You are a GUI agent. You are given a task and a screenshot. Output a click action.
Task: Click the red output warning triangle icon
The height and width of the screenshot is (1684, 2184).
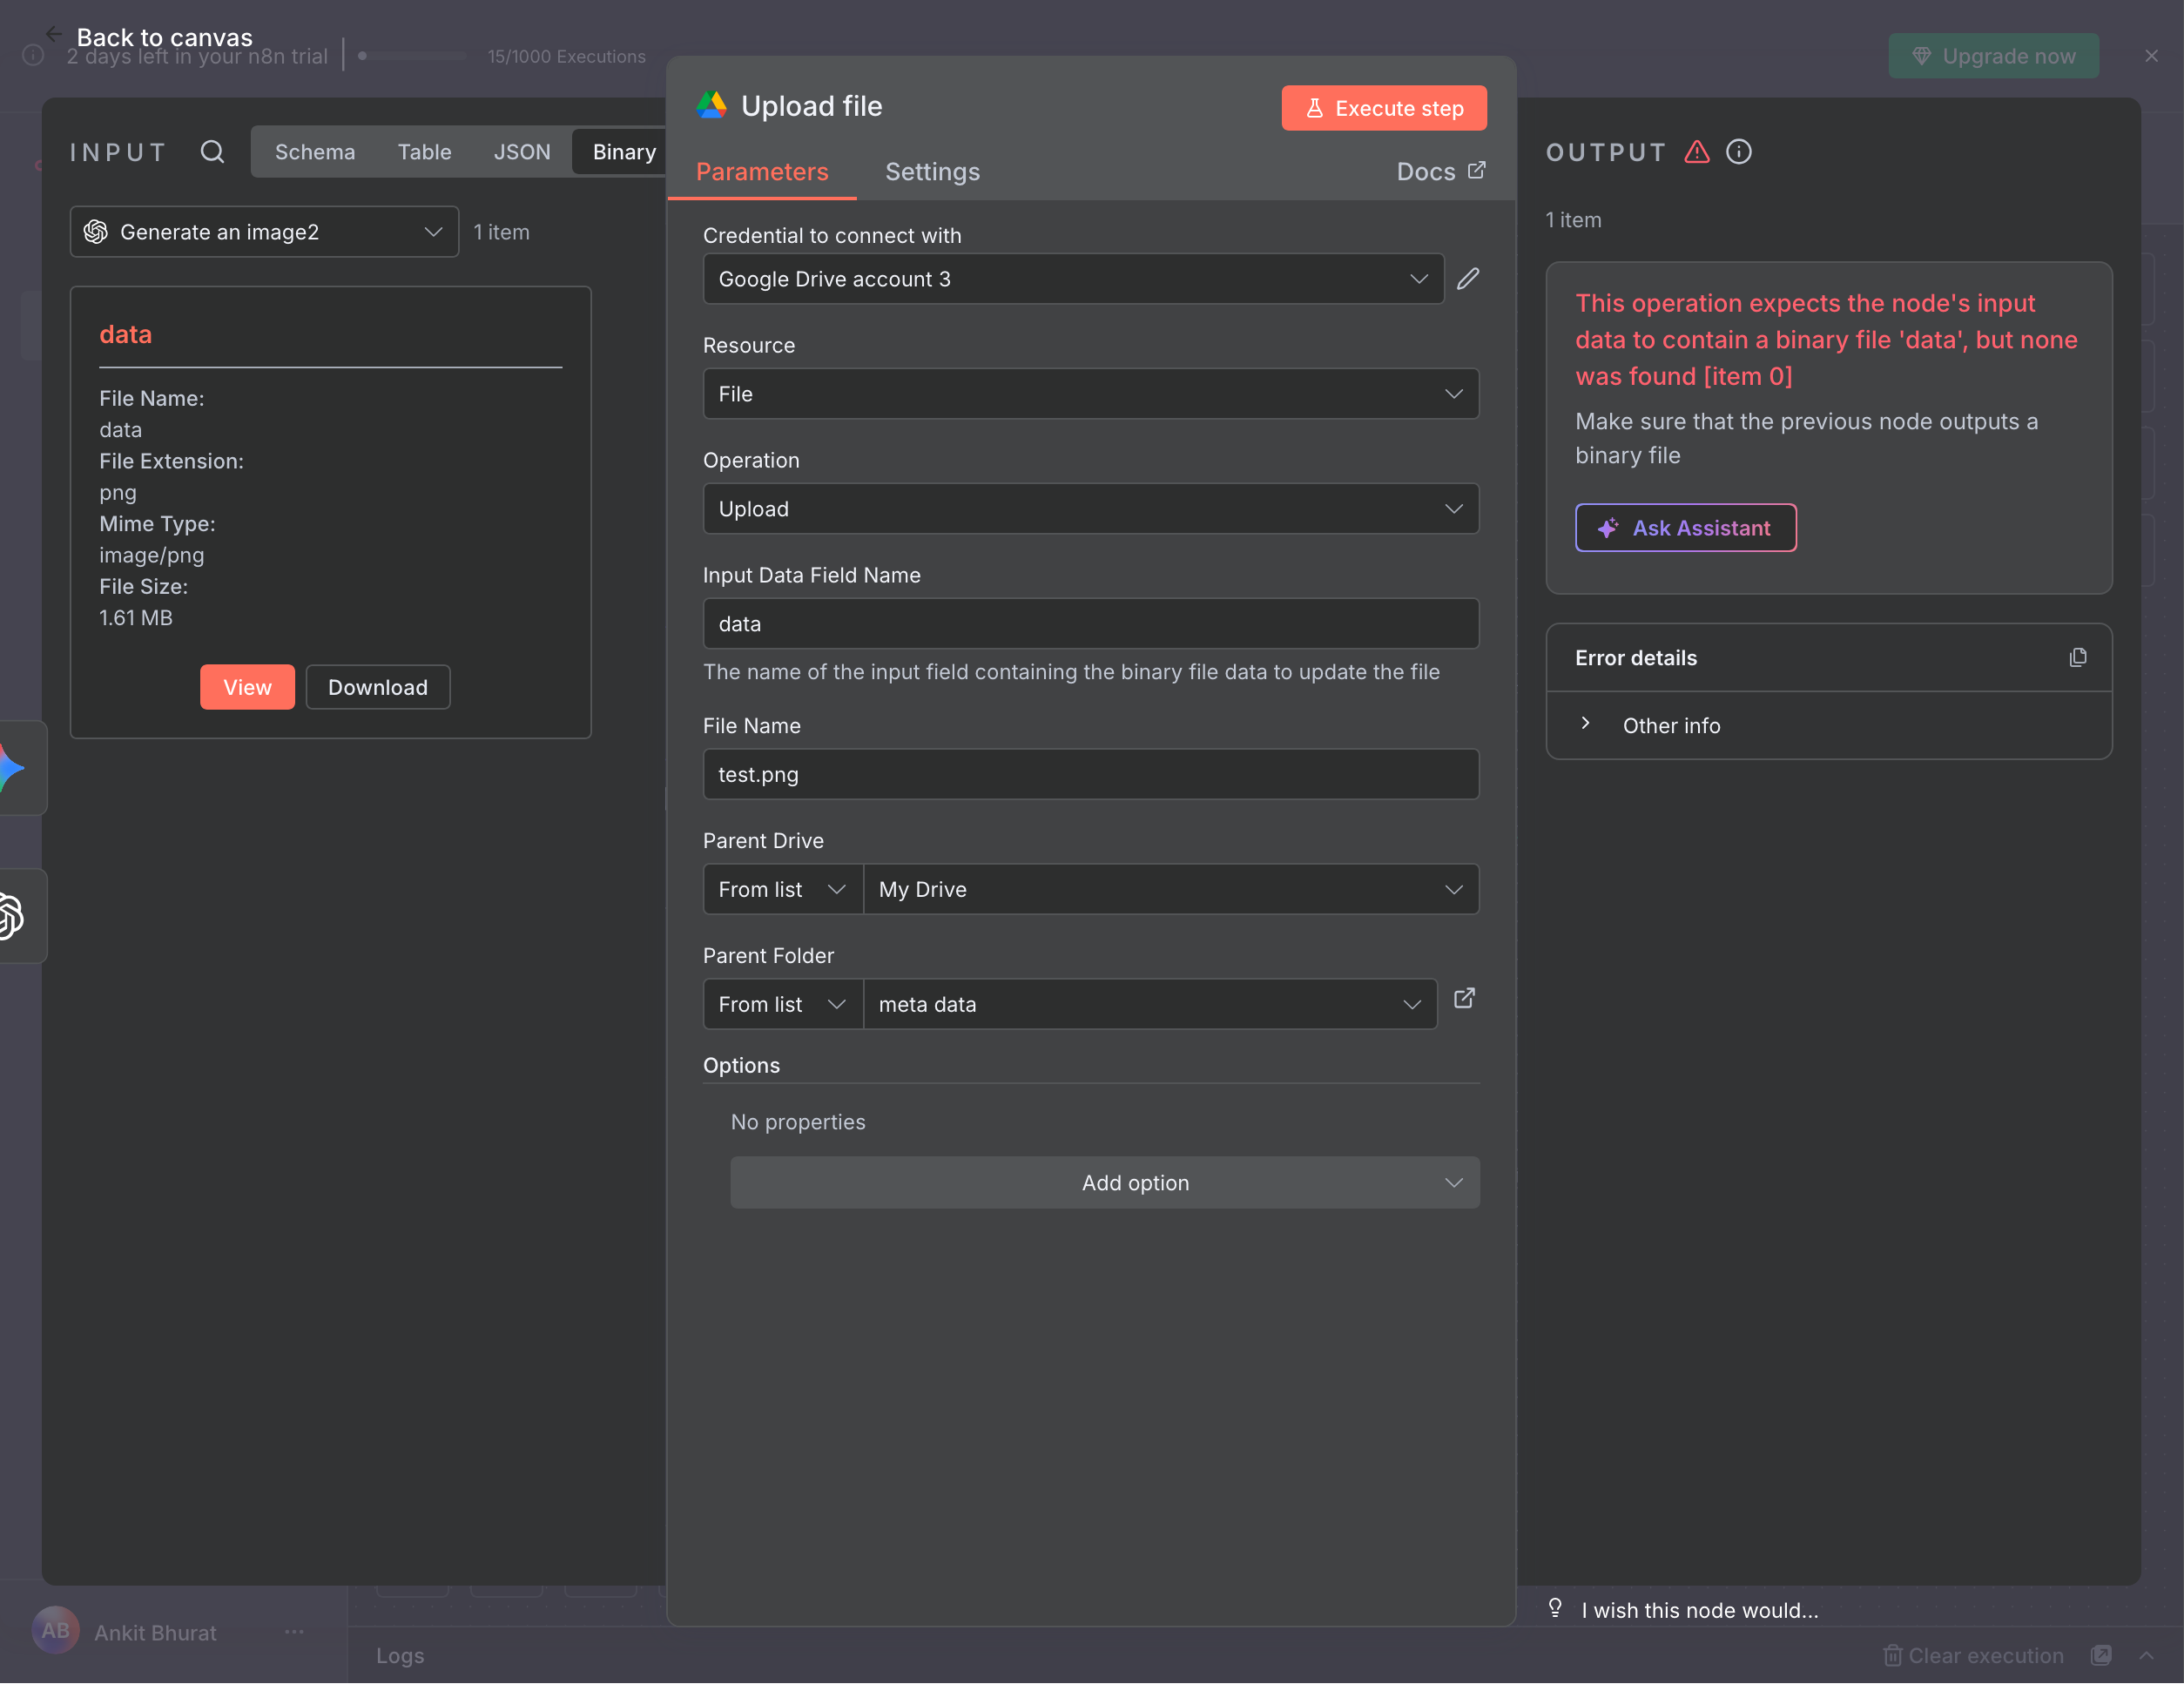pos(1697,152)
